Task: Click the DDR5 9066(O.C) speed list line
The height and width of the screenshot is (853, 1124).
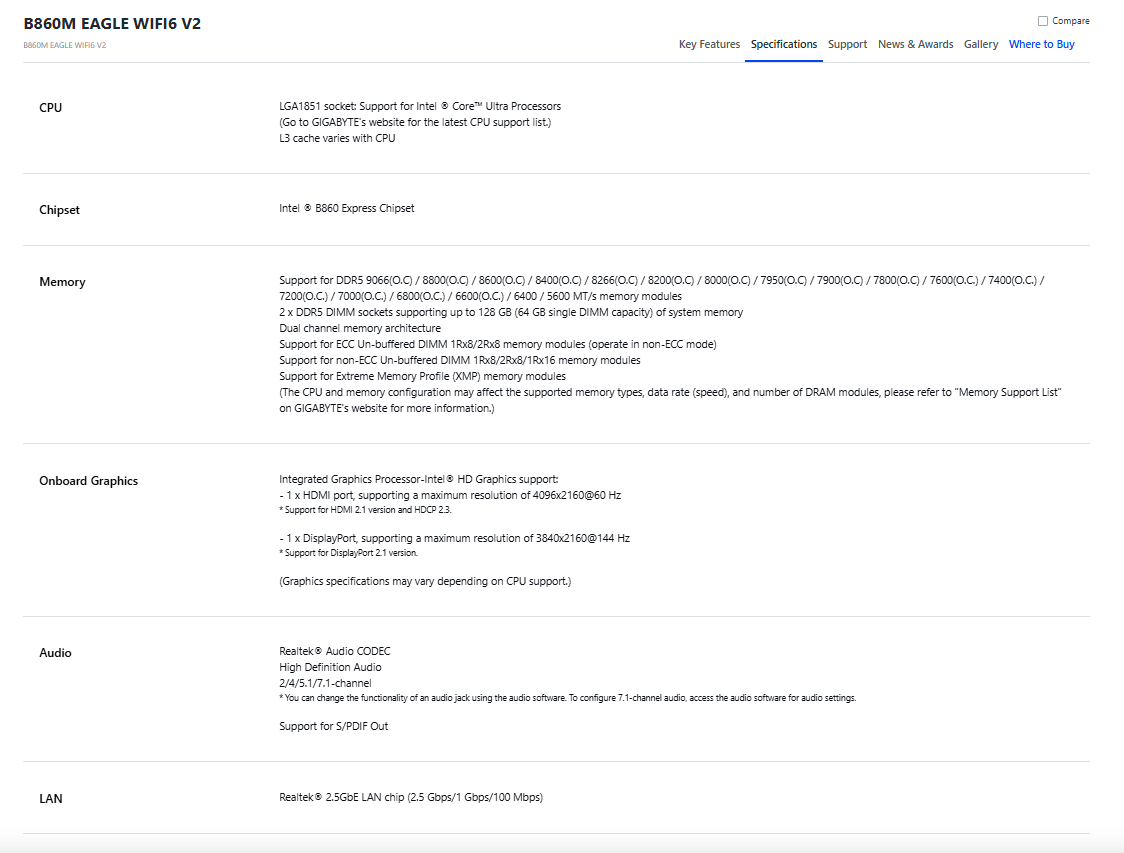Action: click(662, 288)
